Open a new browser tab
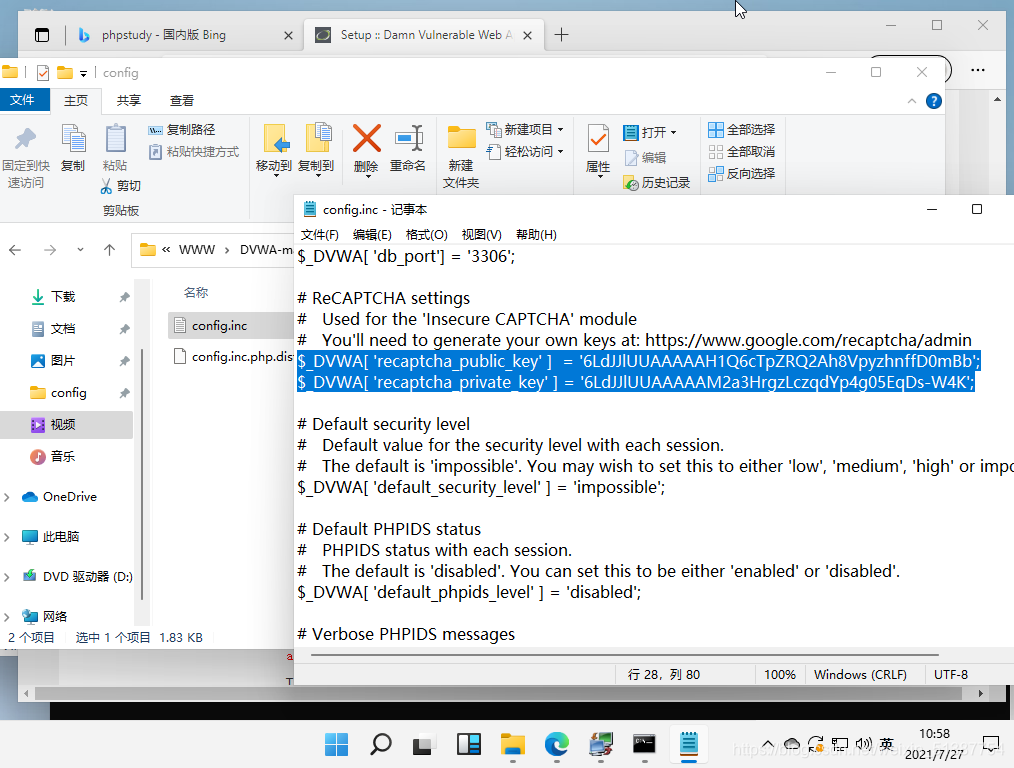The image size is (1014, 768). [x=561, y=35]
